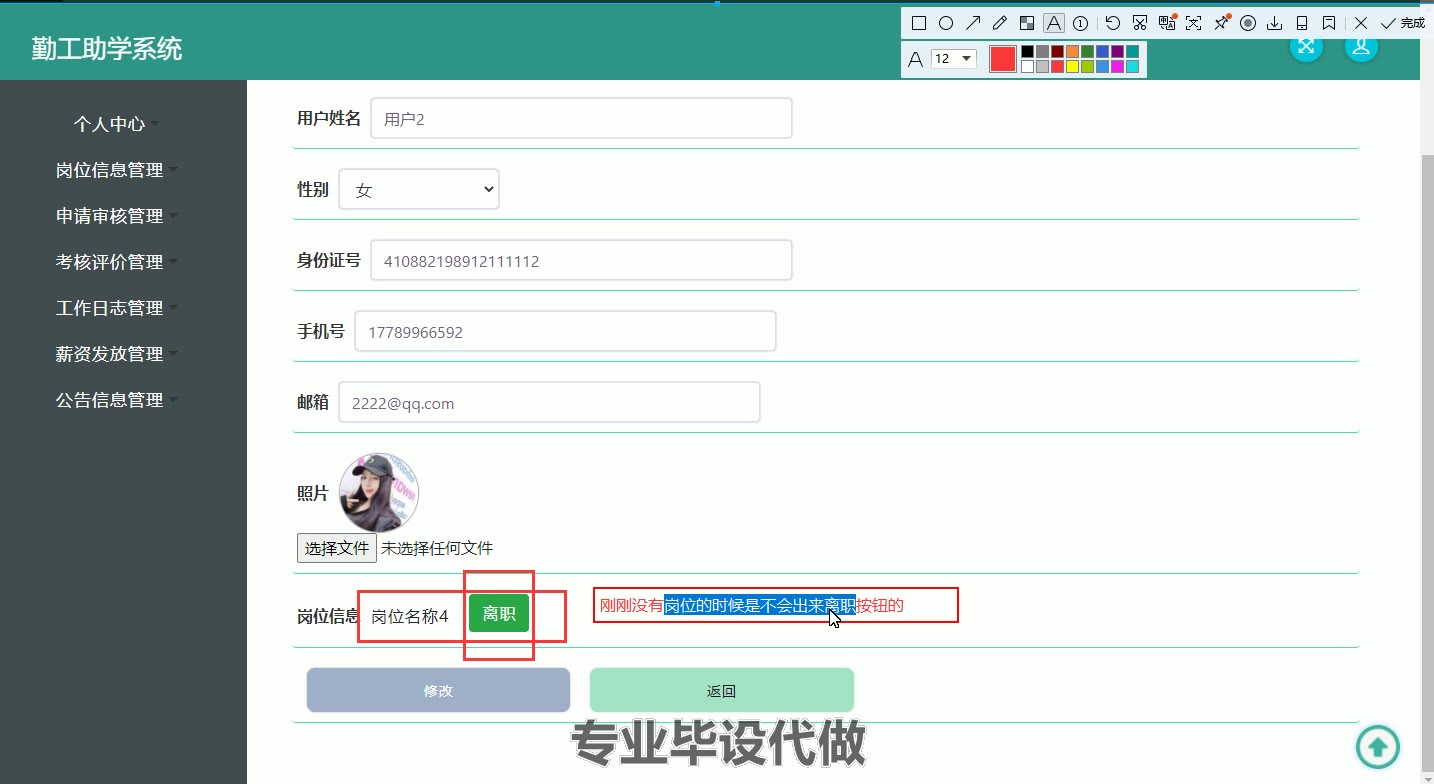This screenshot has width=1434, height=784.
Task: Choose the dark green color swatch
Action: tap(1087, 51)
